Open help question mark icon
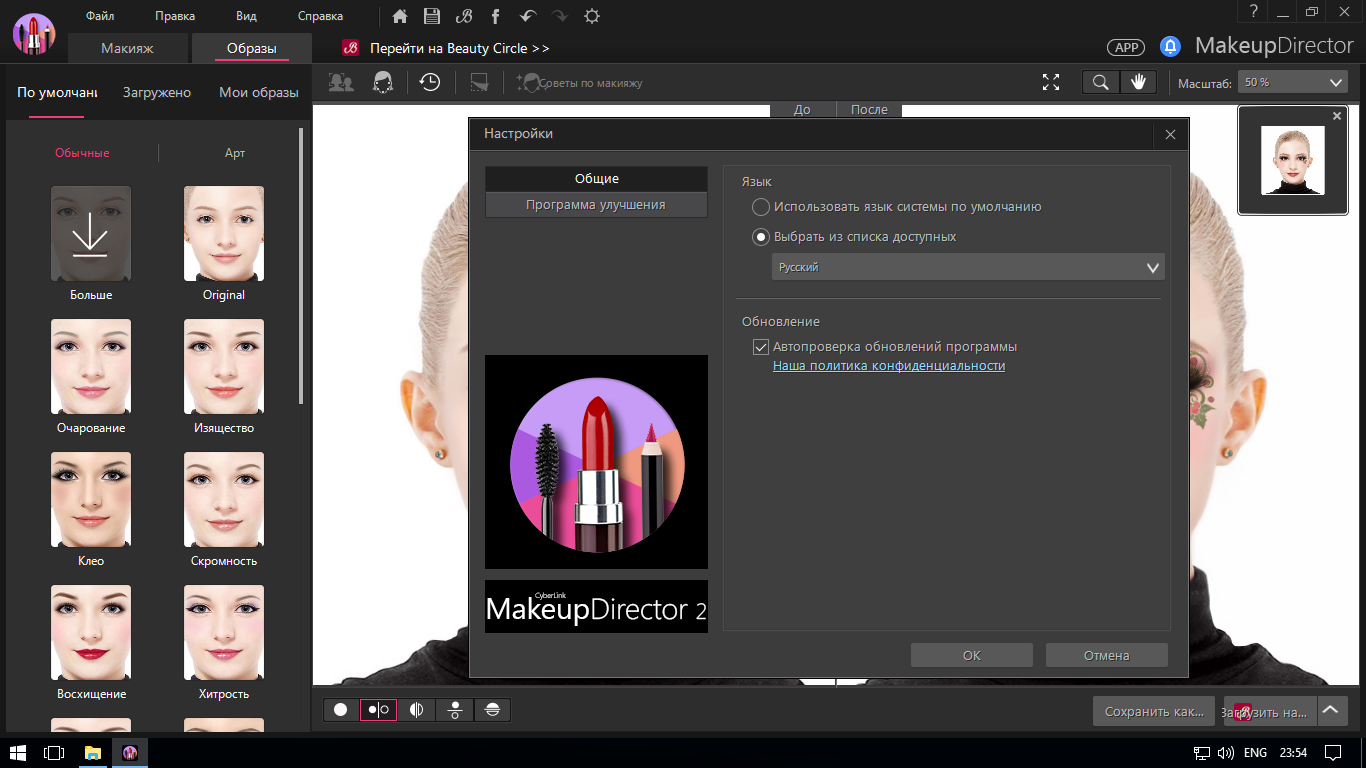This screenshot has height=768, width=1366. point(1252,11)
